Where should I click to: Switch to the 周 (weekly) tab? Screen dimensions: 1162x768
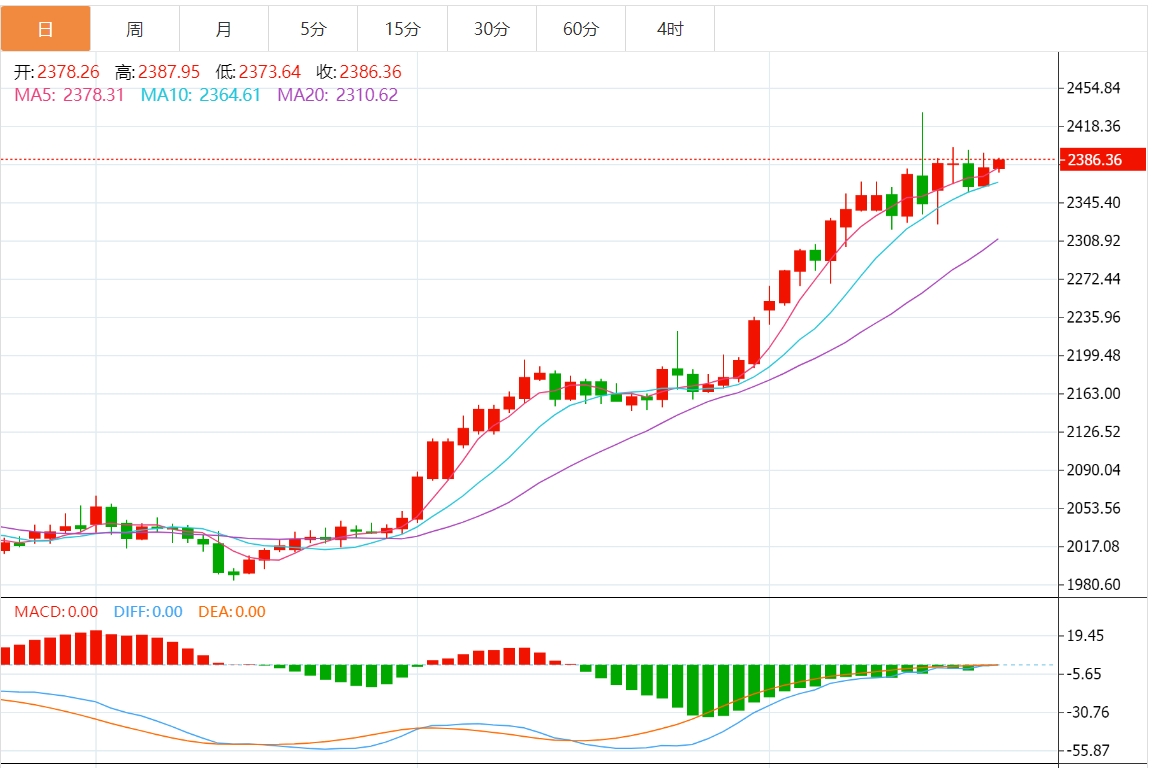pos(134,29)
